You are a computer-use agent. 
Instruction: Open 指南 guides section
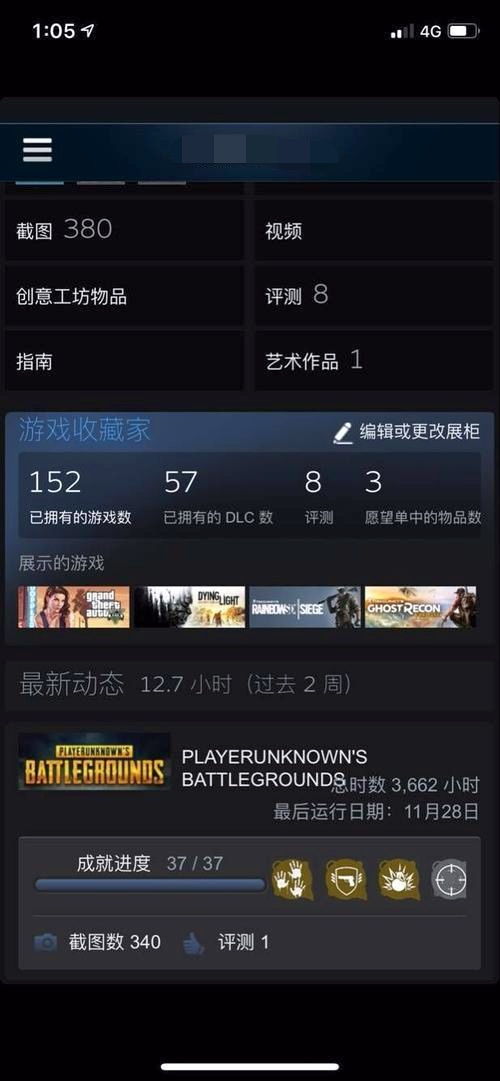tap(124, 361)
